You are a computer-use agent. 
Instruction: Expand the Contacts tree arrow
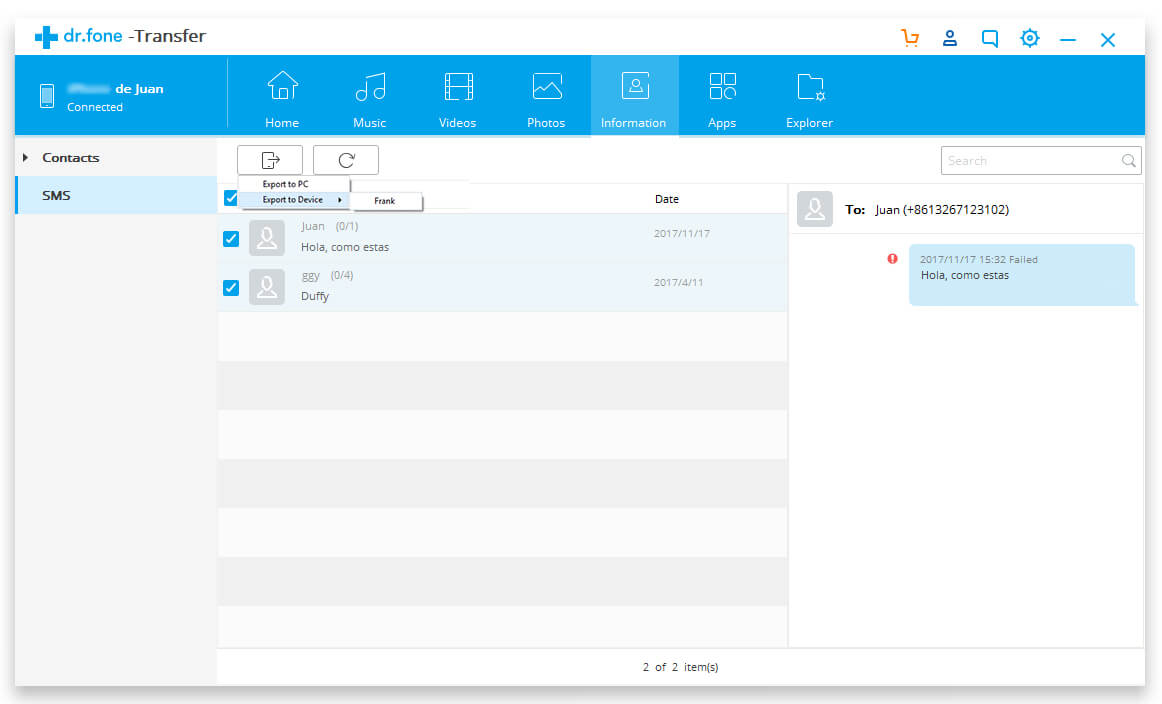pyautogui.click(x=25, y=158)
